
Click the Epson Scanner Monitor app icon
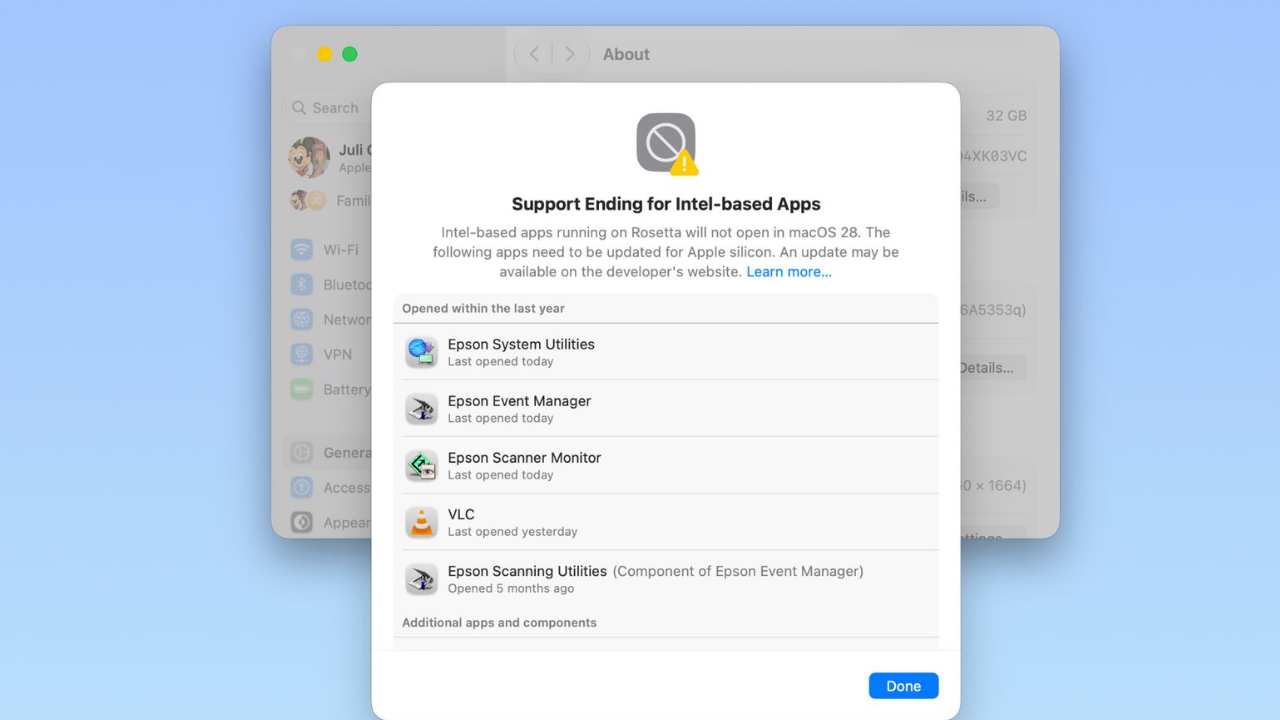tap(421, 466)
